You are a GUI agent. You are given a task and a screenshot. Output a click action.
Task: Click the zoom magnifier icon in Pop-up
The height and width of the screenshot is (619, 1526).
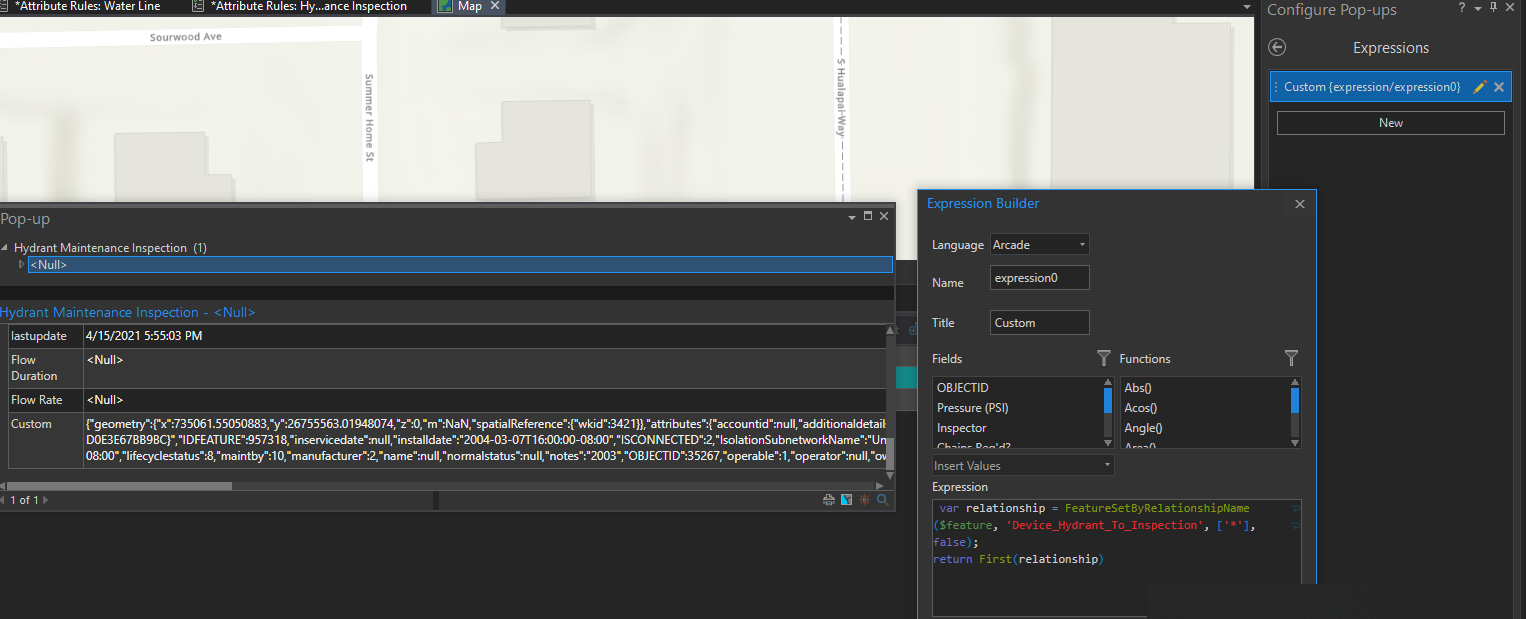pyautogui.click(x=883, y=500)
